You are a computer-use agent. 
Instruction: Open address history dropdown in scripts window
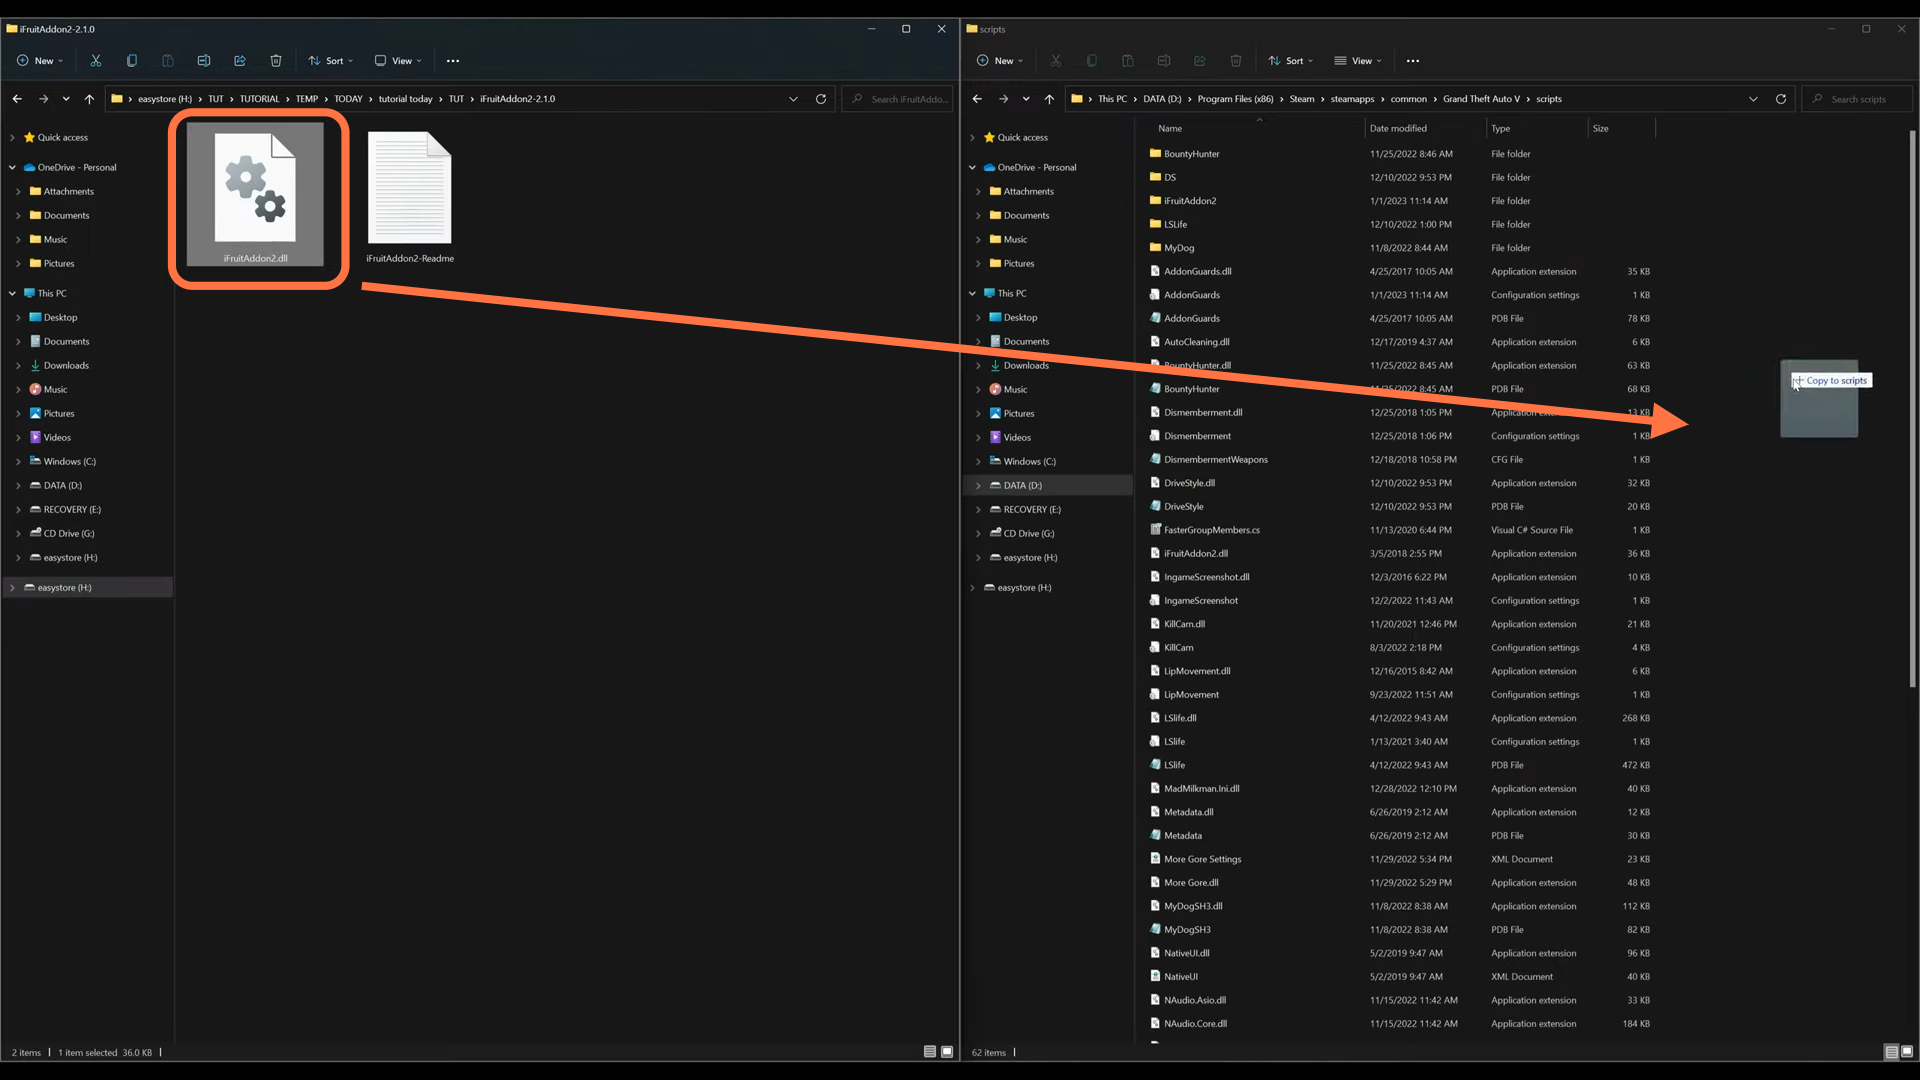coord(1753,99)
